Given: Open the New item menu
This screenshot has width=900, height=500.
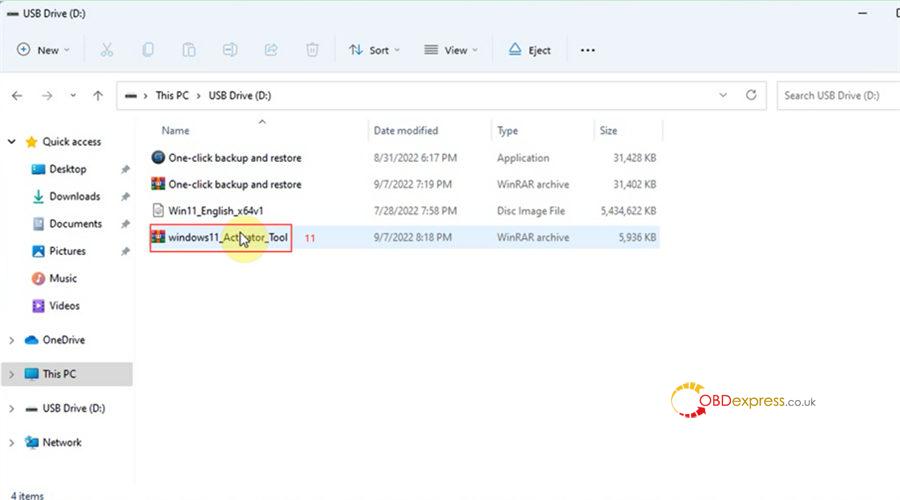Looking at the screenshot, I should pos(43,50).
